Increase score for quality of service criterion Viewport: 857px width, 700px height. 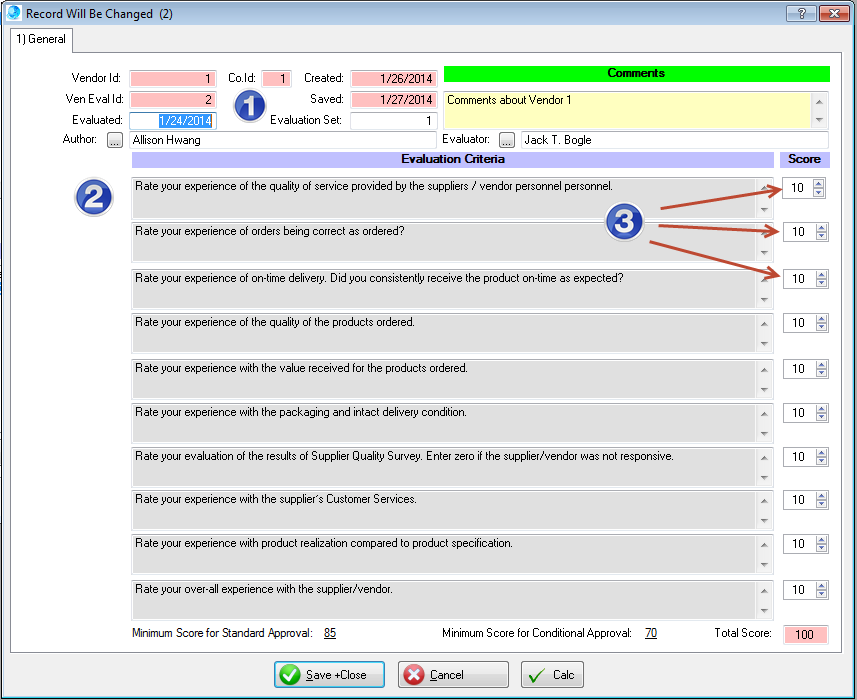pyautogui.click(x=819, y=184)
